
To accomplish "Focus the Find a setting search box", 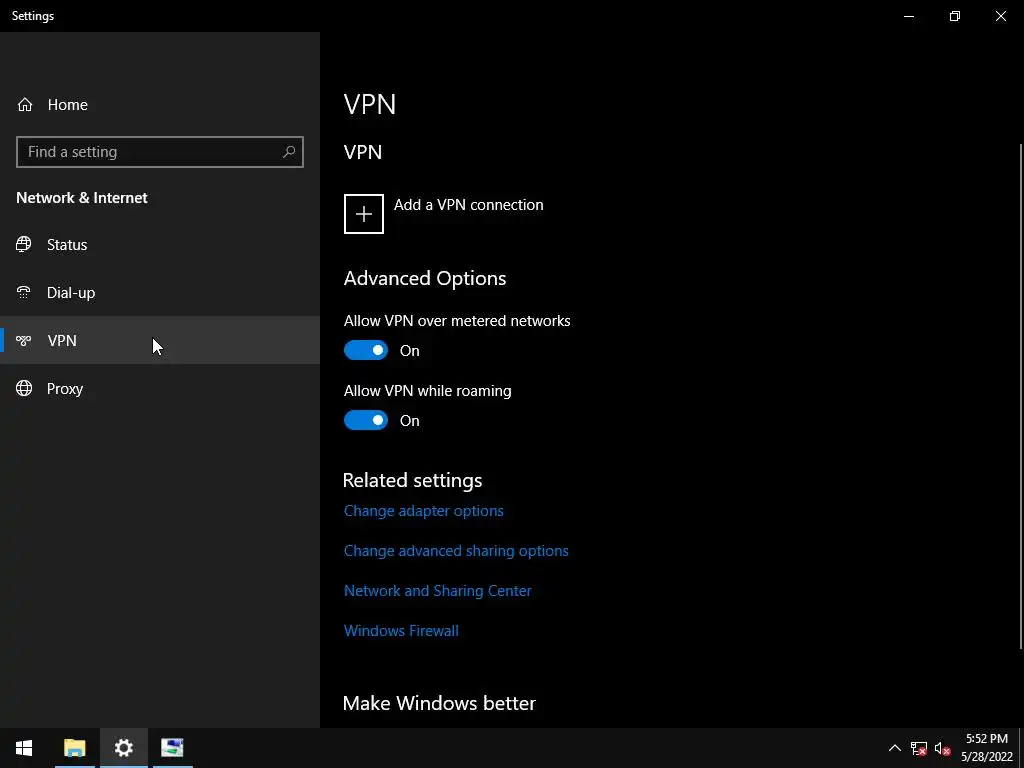I will (160, 152).
